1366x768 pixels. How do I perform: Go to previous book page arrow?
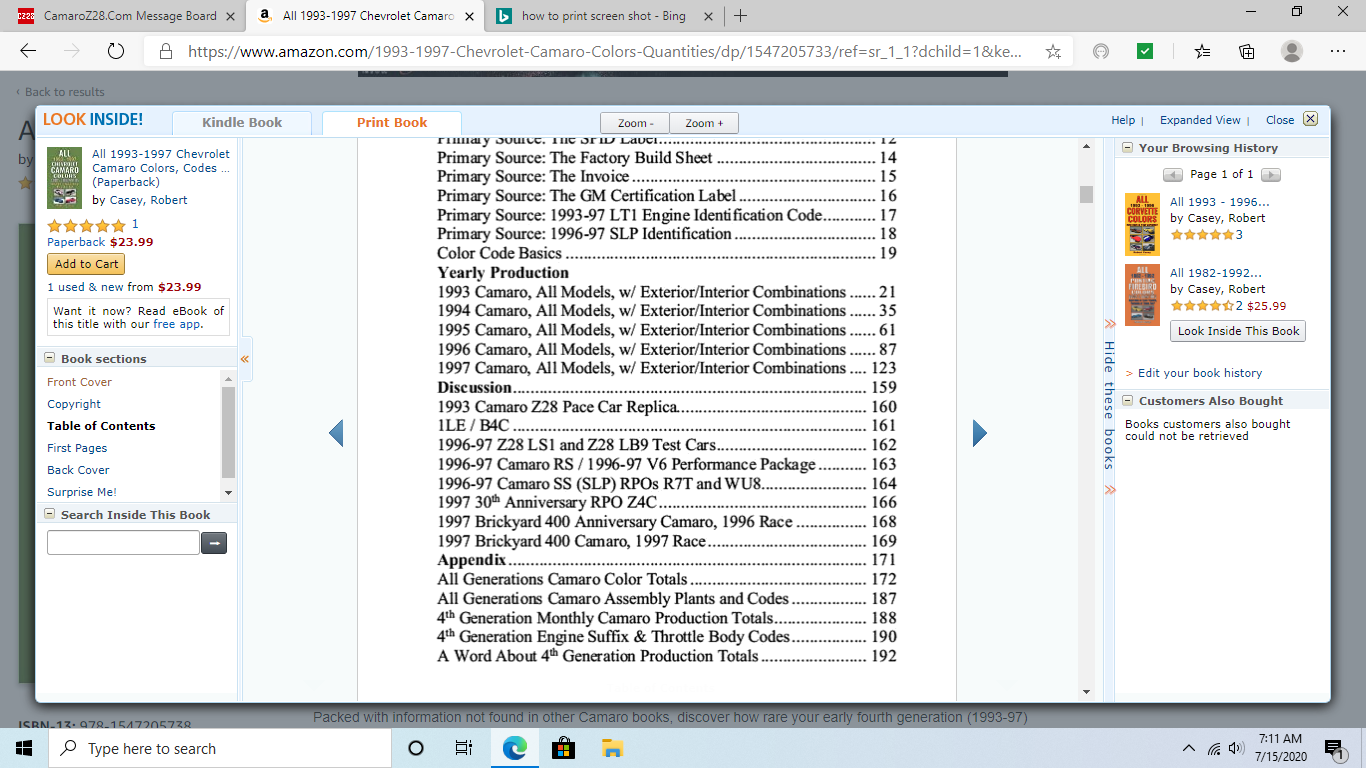(336, 433)
